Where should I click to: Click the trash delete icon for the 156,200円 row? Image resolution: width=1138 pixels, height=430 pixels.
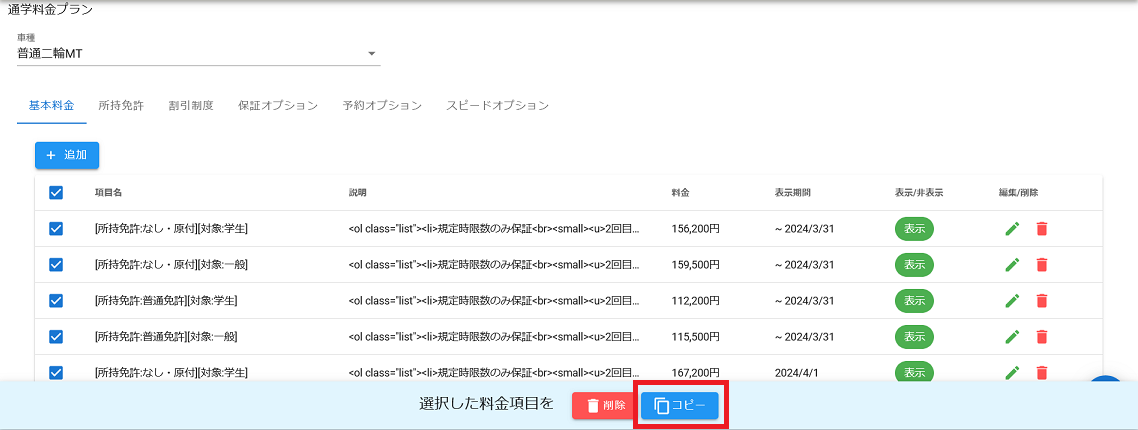pos(1041,229)
